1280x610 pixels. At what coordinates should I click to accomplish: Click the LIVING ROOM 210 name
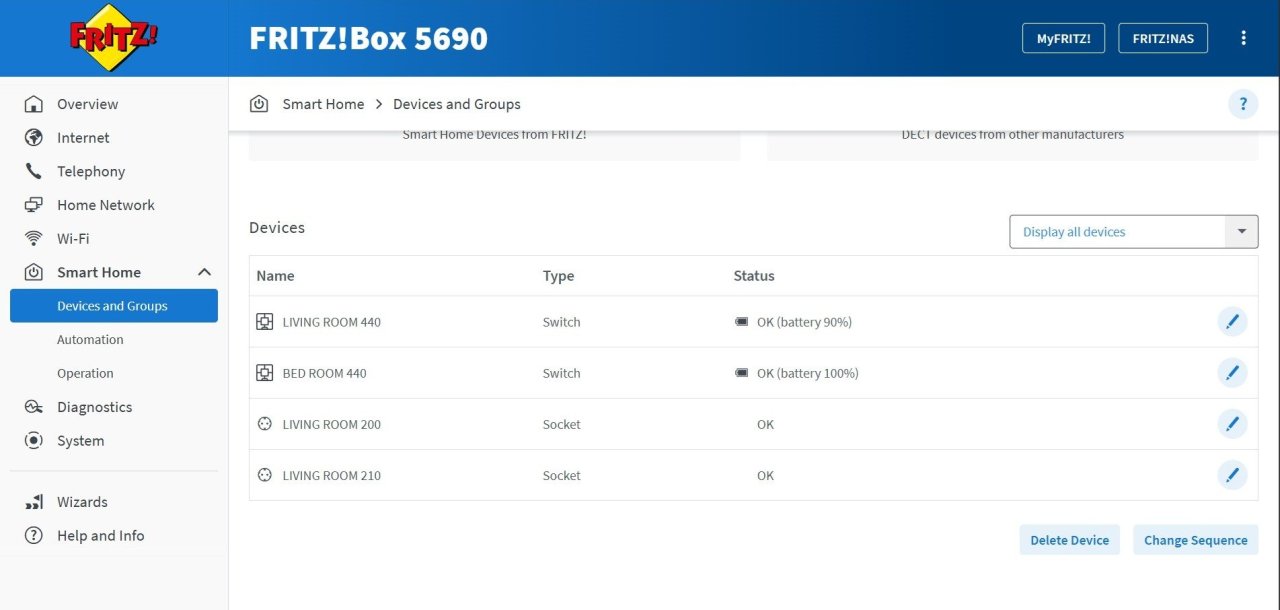click(332, 475)
